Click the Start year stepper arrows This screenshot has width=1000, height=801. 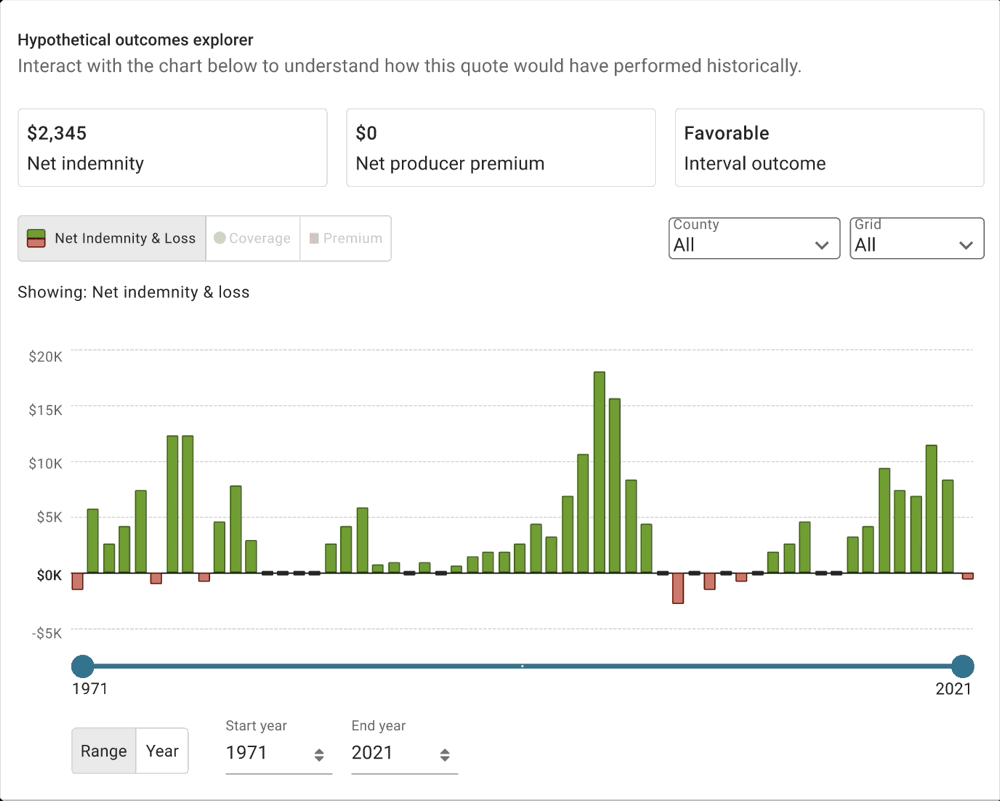pyautogui.click(x=319, y=755)
